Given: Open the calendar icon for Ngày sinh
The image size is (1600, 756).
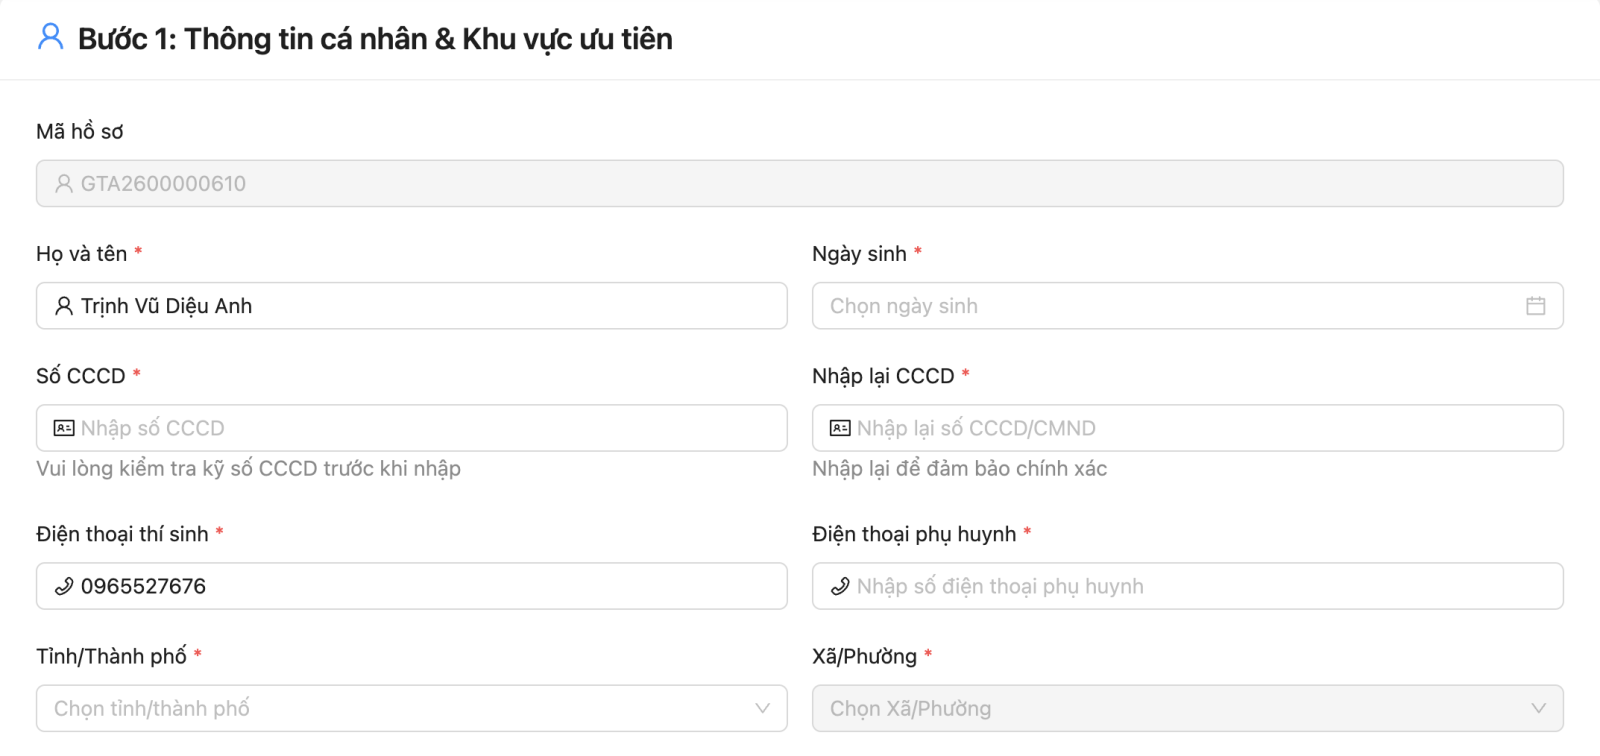Looking at the screenshot, I should click(x=1536, y=306).
